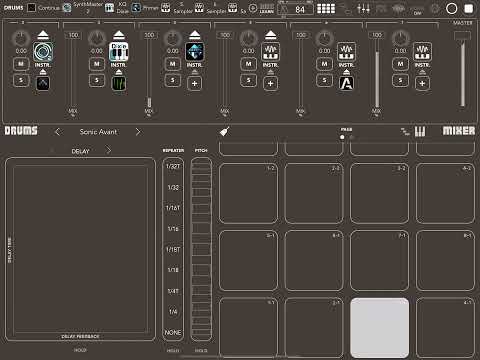Screen dimensions: 480x360
Task: Switch to next effect after DELAY
Action: [108, 151]
